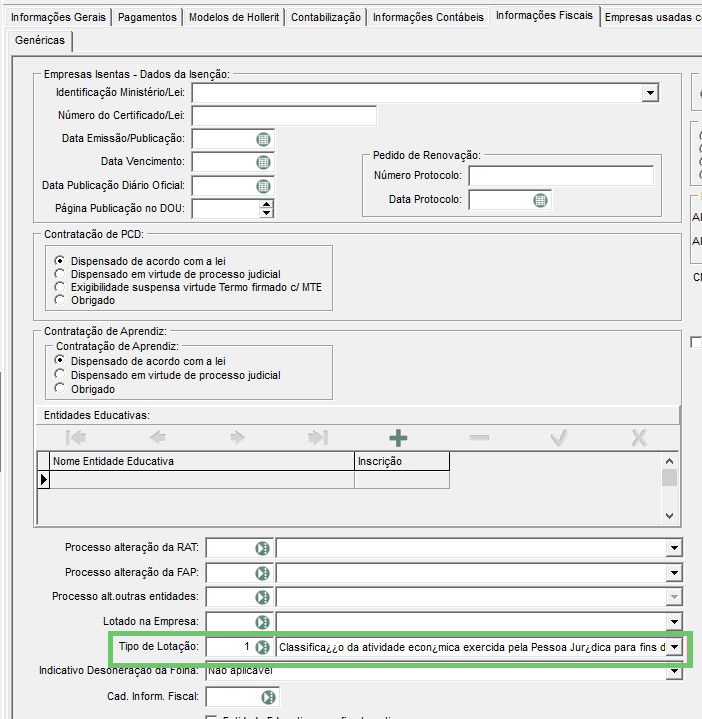Open lookup for Cad. Inform. Fiscal
The image size is (702, 719).
(268, 697)
